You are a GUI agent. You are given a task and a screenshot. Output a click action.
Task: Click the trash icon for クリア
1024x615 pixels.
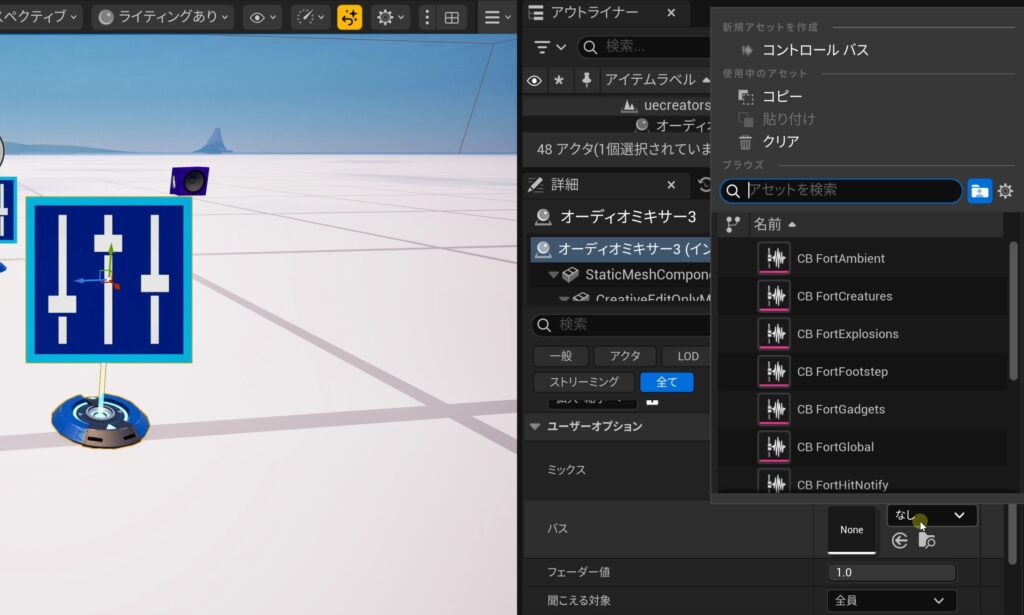(x=745, y=142)
